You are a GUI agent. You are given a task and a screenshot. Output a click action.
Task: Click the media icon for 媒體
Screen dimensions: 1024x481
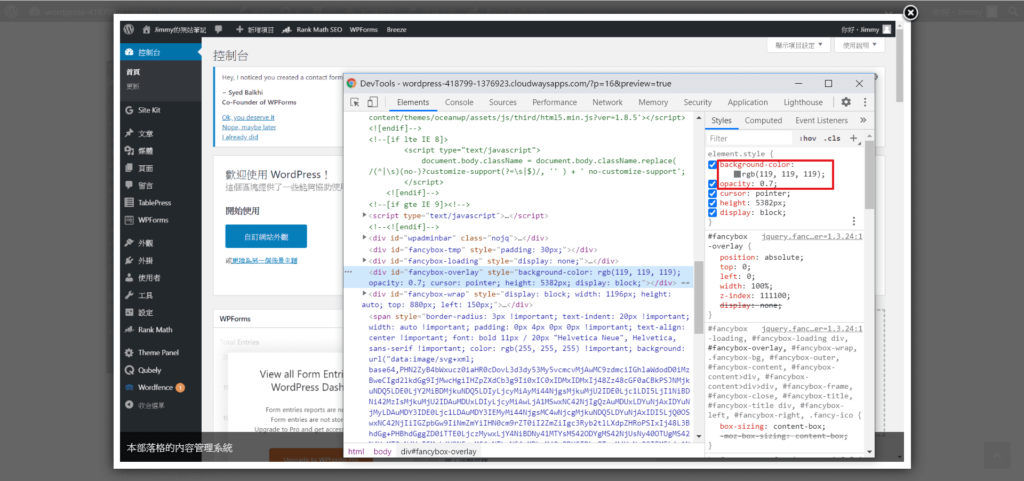129,151
